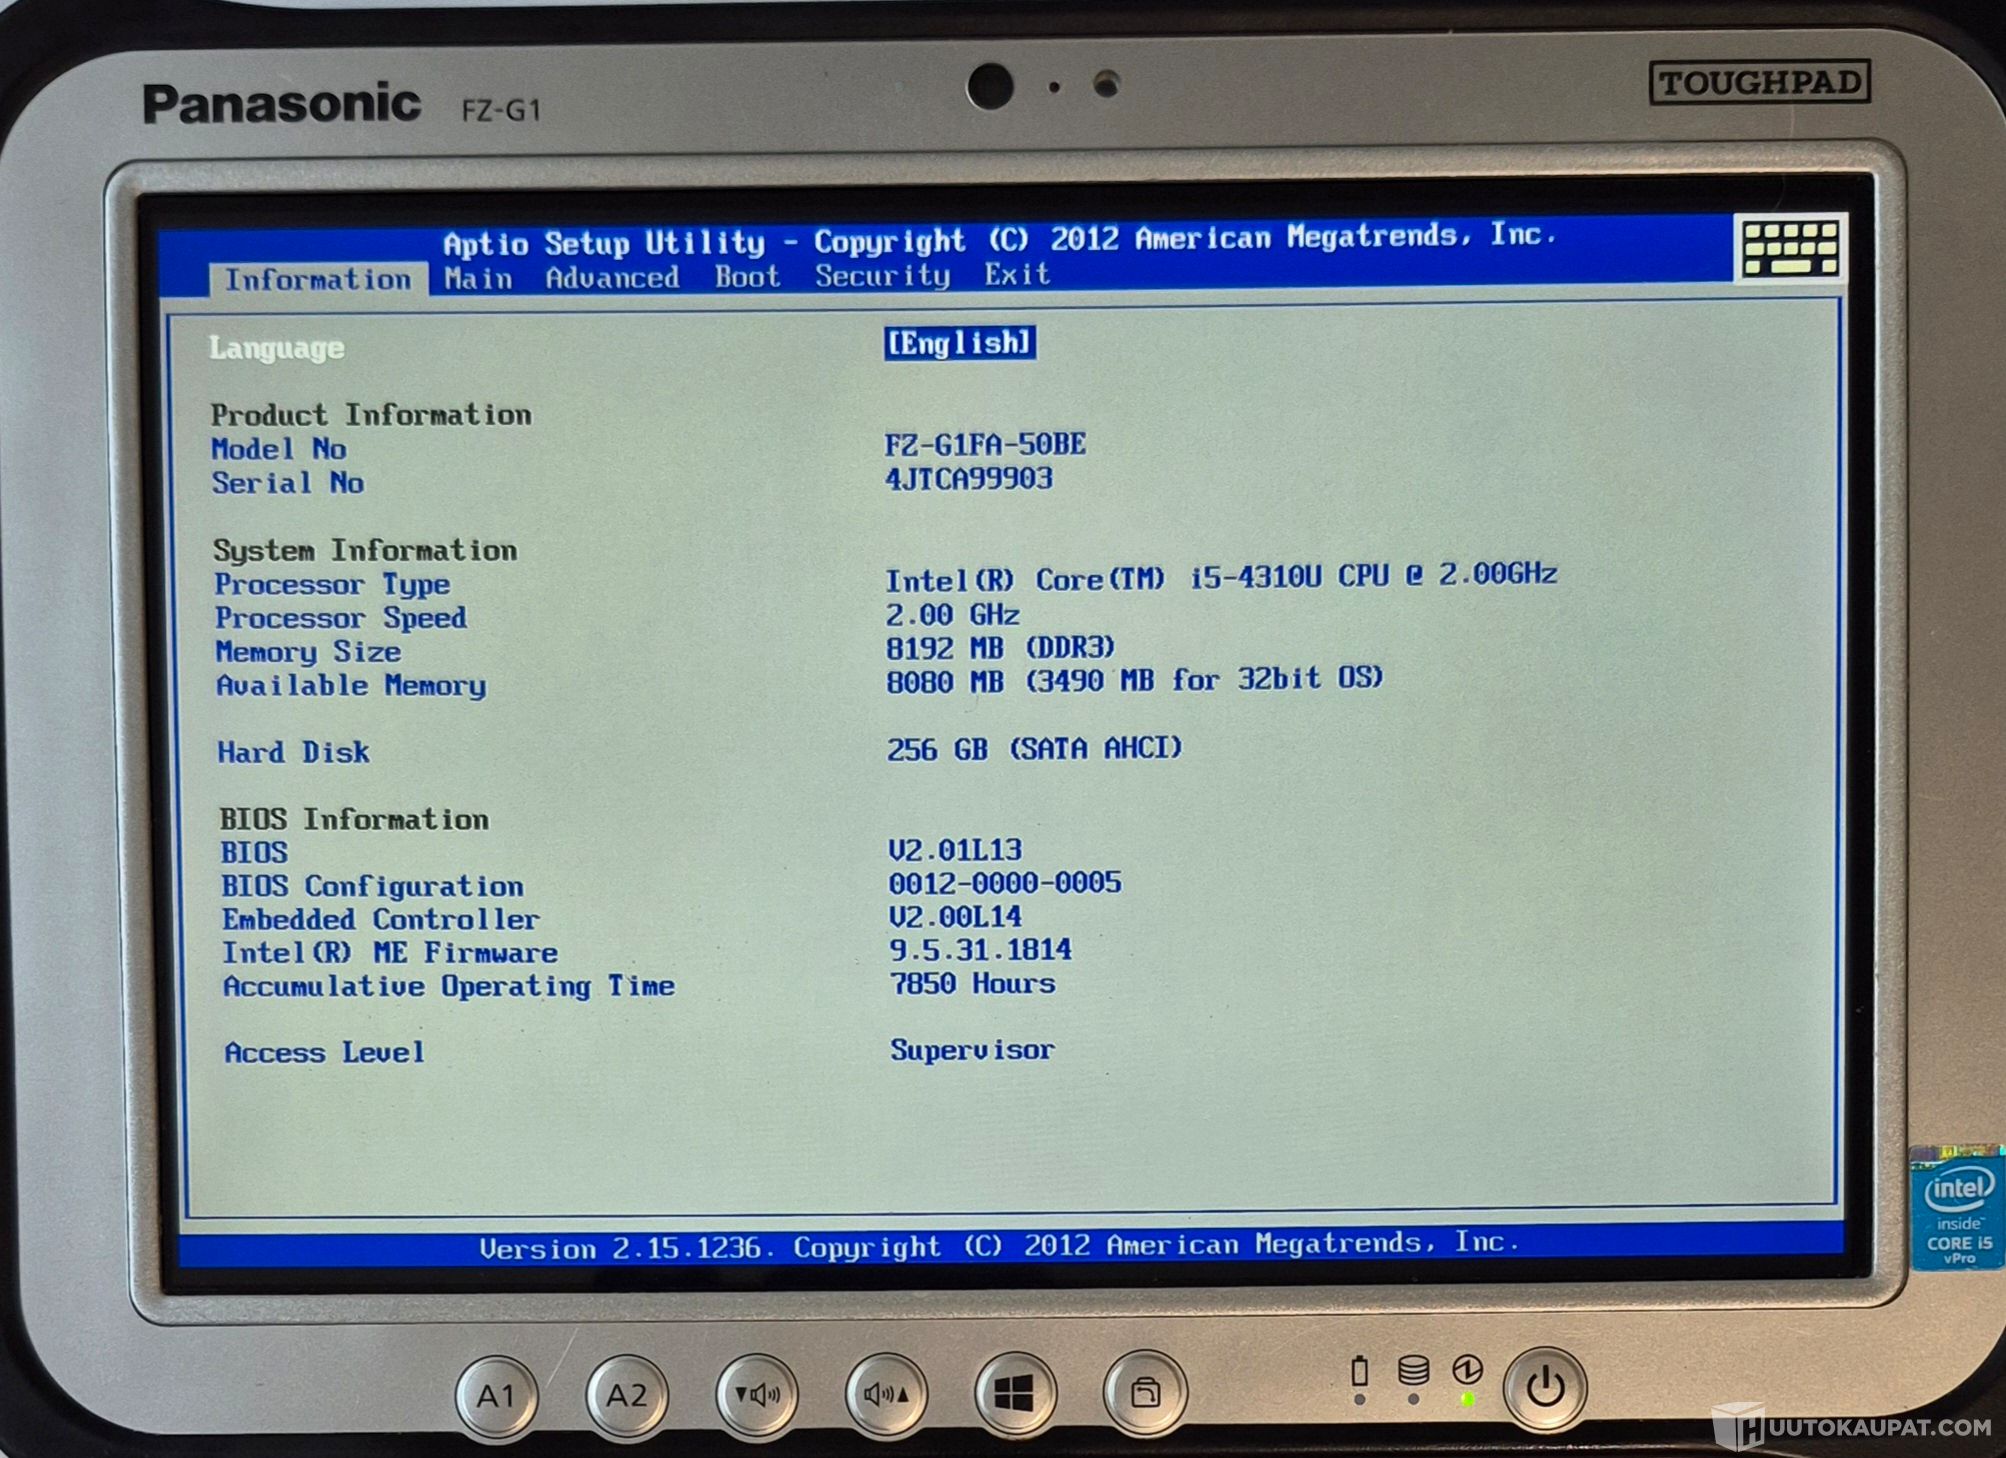The height and width of the screenshot is (1458, 2006).
Task: Click the Available Memory label
Action: click(x=351, y=686)
